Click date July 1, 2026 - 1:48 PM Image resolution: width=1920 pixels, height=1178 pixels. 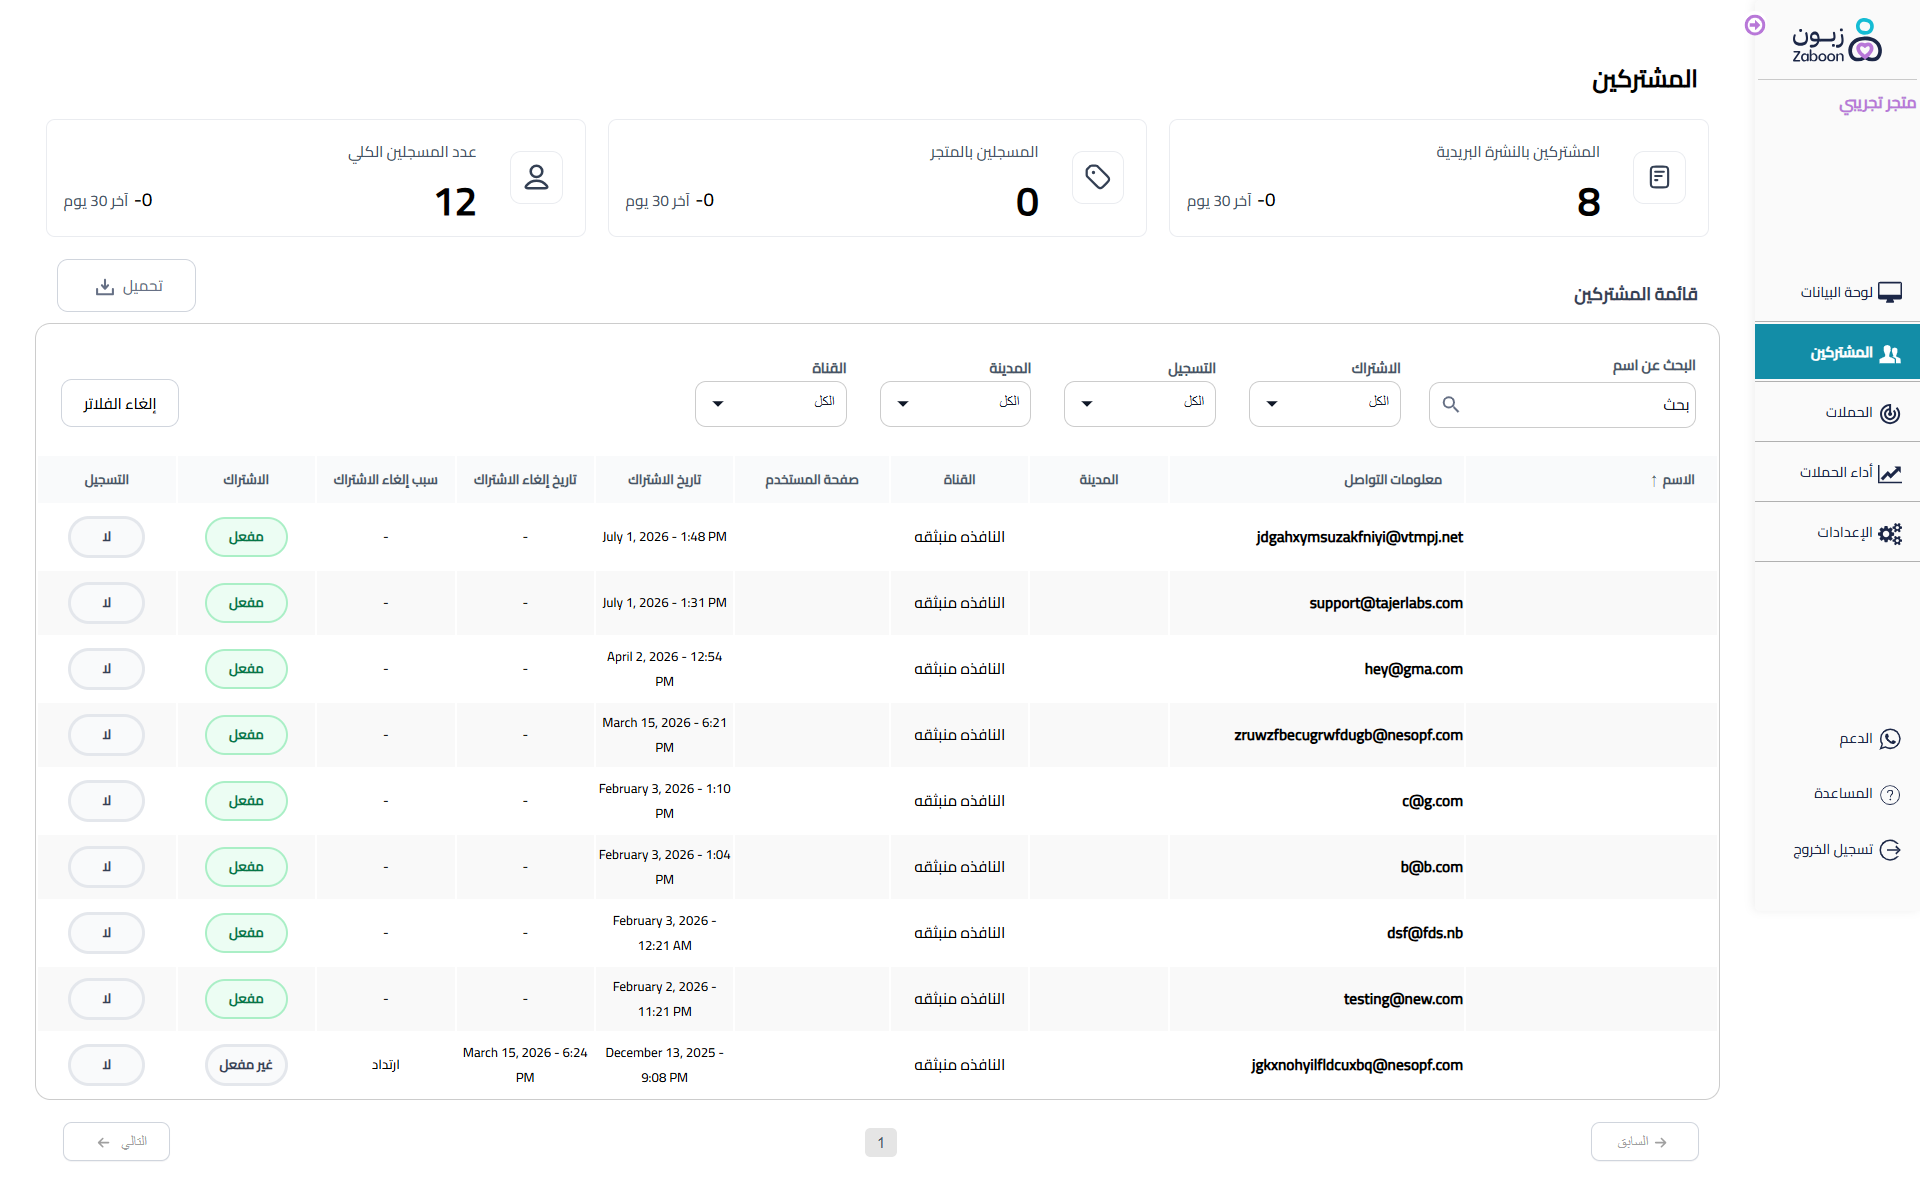point(664,537)
